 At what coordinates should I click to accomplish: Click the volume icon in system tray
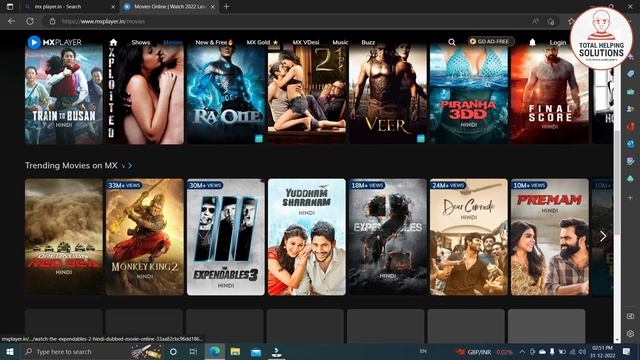click(x=582, y=352)
